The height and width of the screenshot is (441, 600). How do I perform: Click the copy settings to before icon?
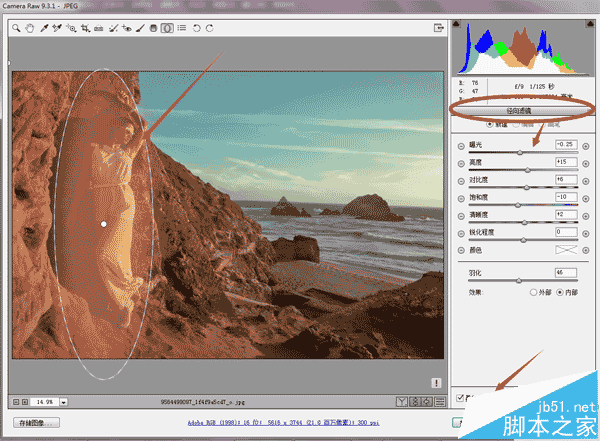[x=427, y=402]
